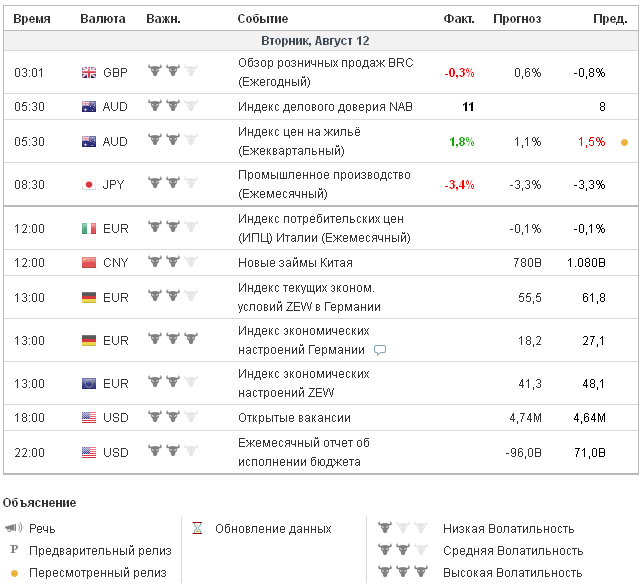The width and height of the screenshot is (643, 586).
Task: Click the comment bubble icon near настроений Германии
Action: click(380, 350)
